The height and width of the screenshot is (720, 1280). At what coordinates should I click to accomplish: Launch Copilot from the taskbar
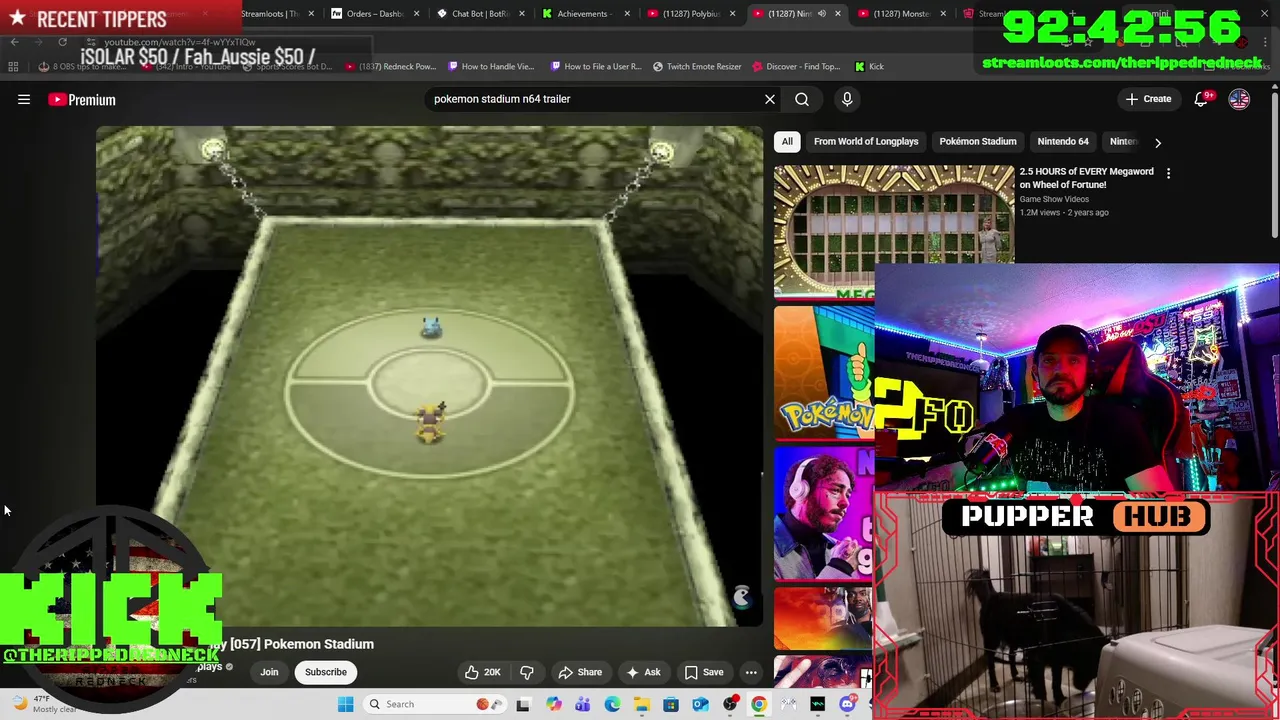coord(554,704)
